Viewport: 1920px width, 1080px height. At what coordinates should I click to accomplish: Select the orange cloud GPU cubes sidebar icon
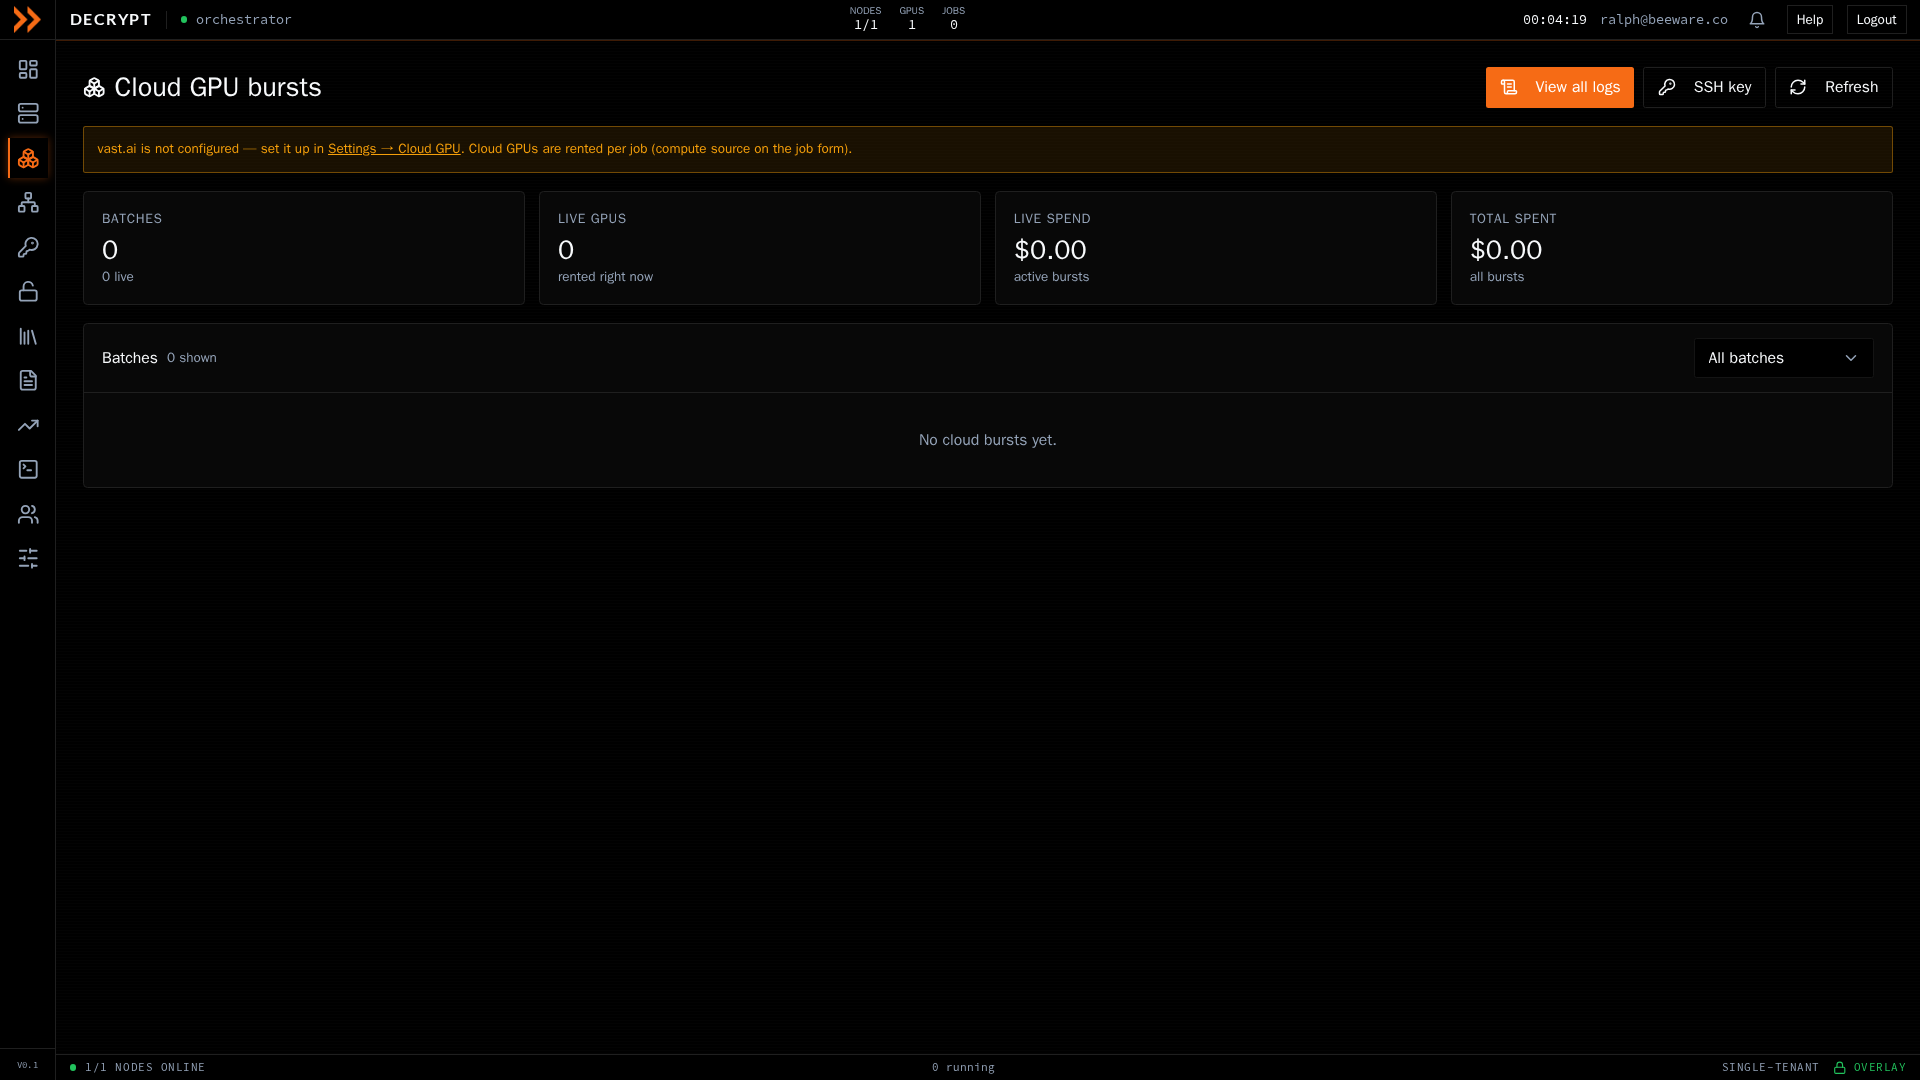(28, 158)
